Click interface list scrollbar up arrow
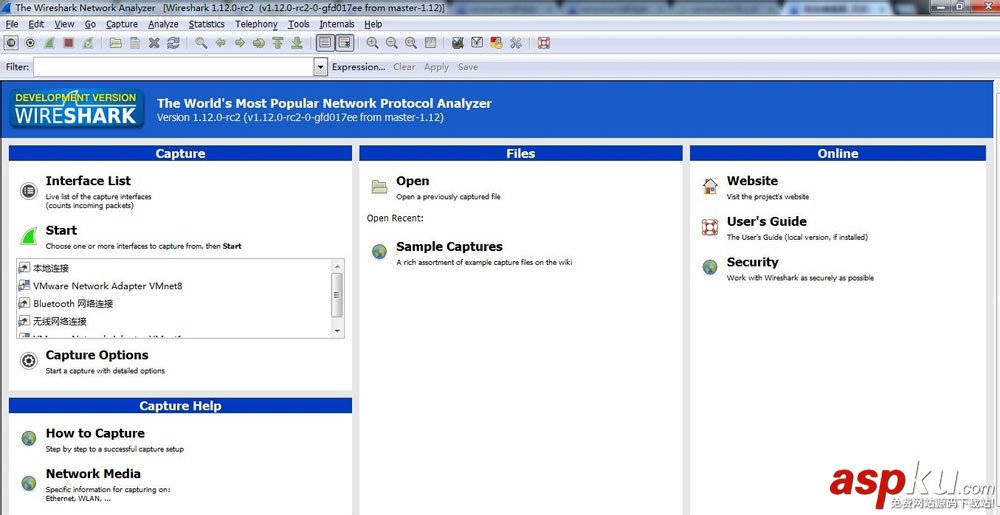The image size is (1000, 515). pyautogui.click(x=337, y=265)
